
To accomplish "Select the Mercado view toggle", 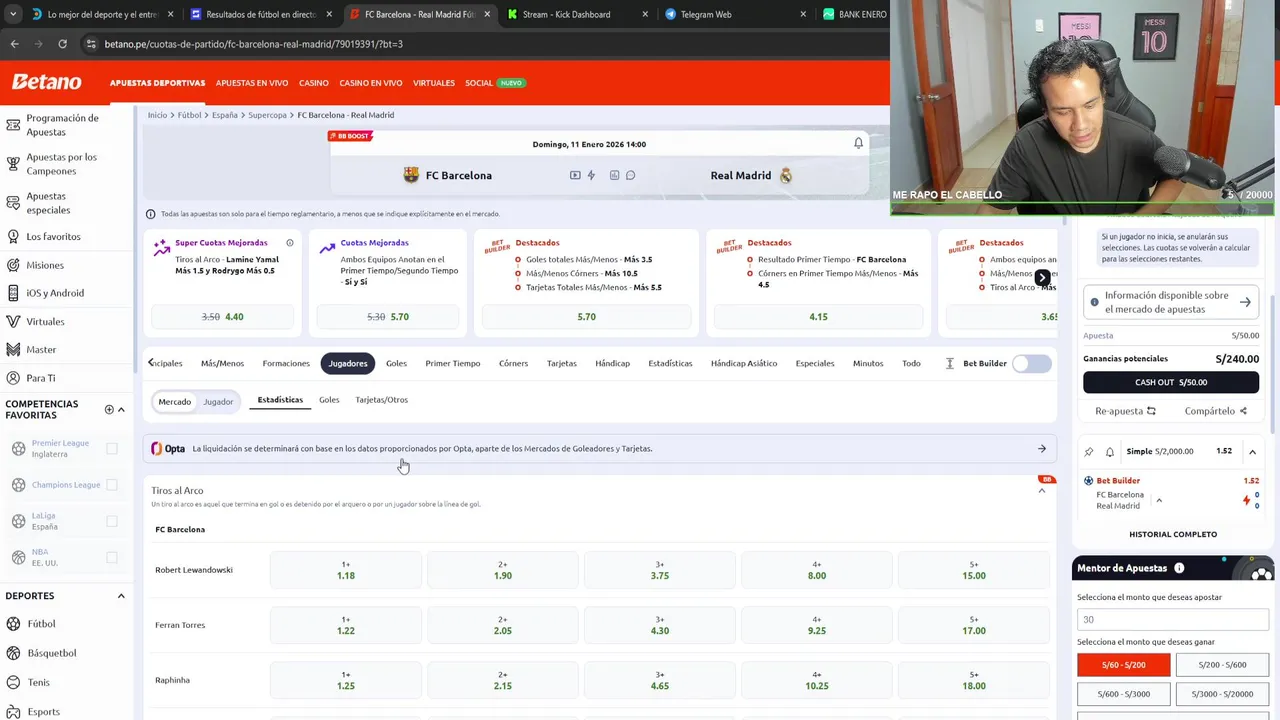I will [174, 402].
